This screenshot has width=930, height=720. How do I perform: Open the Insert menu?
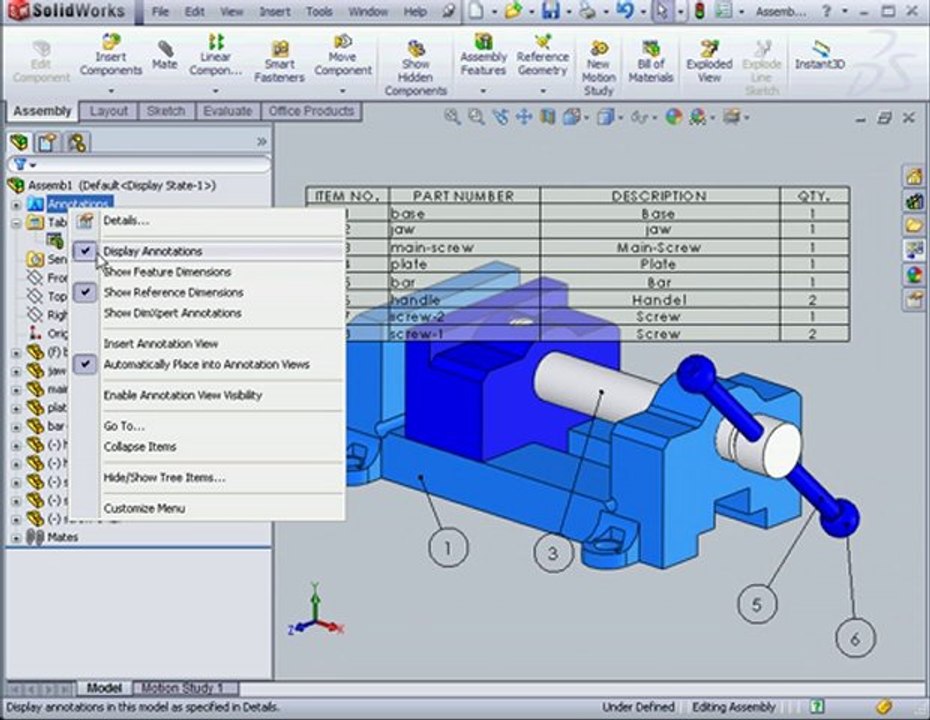coord(275,11)
